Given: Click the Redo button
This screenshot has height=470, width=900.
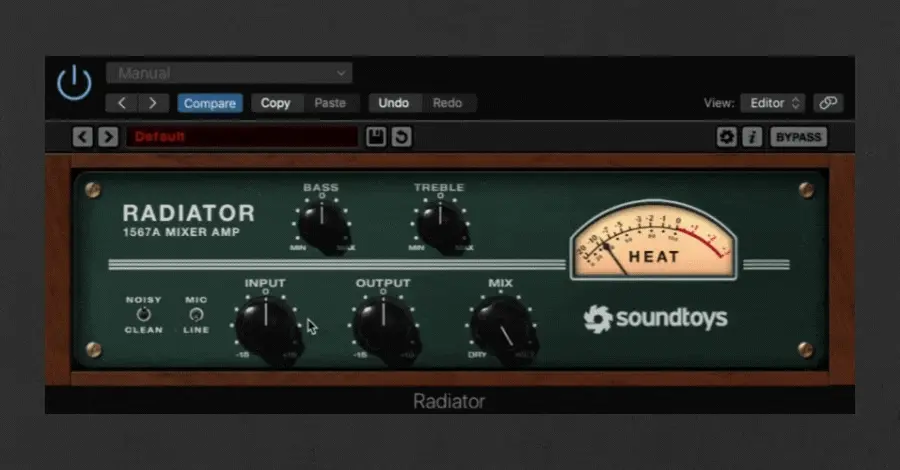Looking at the screenshot, I should click(448, 103).
